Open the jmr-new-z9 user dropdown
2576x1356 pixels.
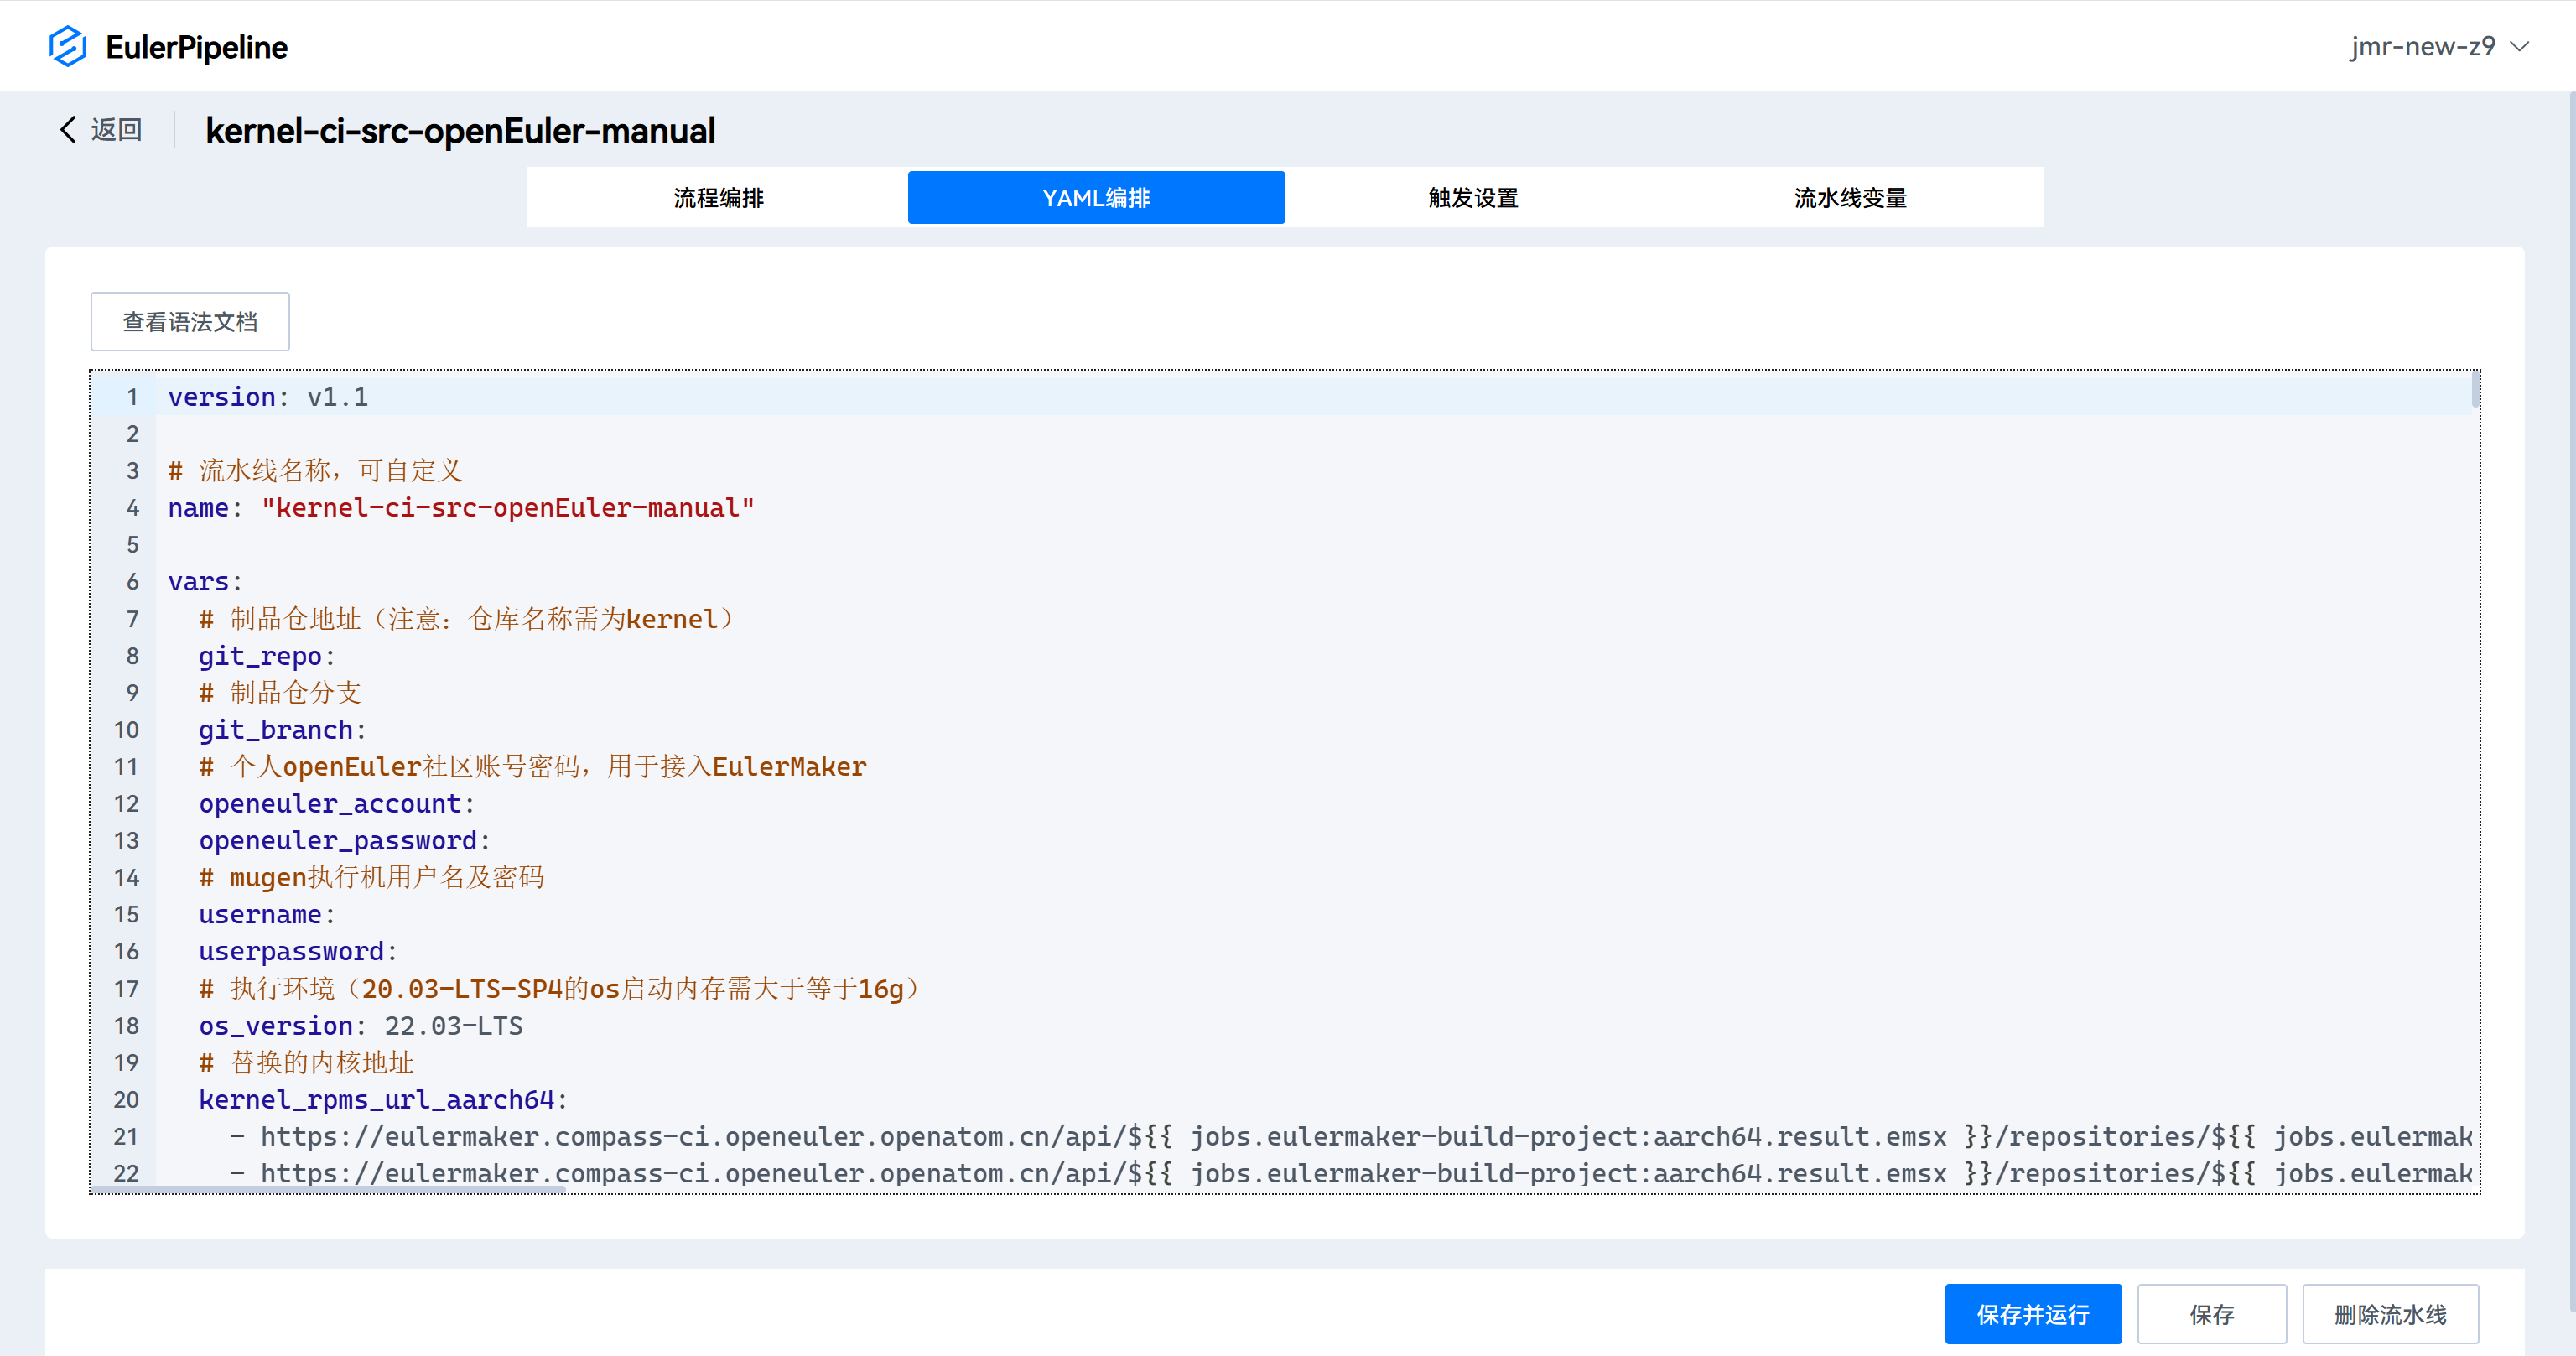click(2439, 46)
